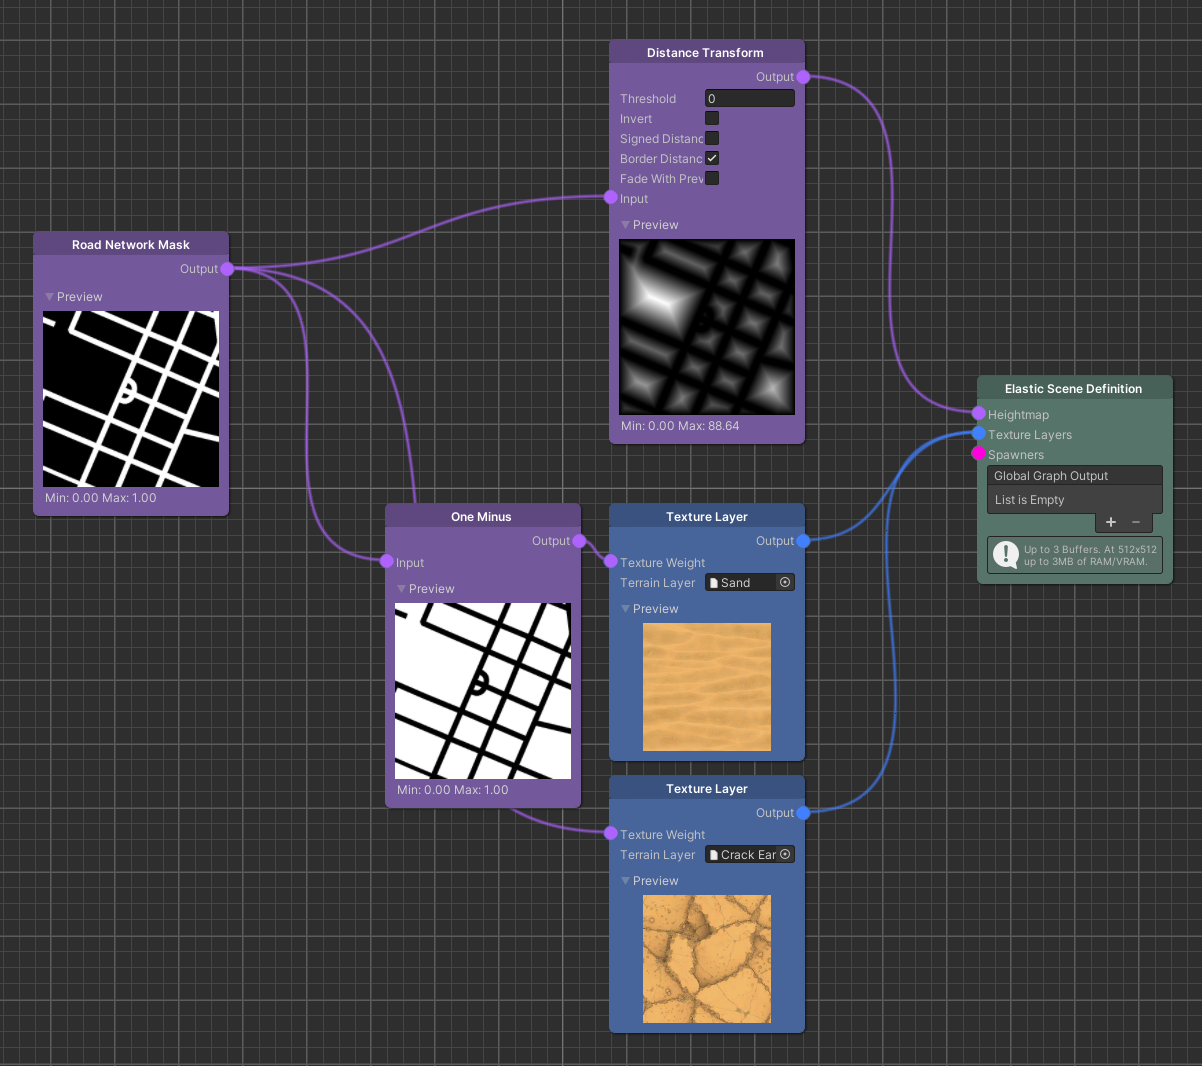Image resolution: width=1202 pixels, height=1066 pixels.
Task: Enable the Invert checkbox
Action: (712, 119)
